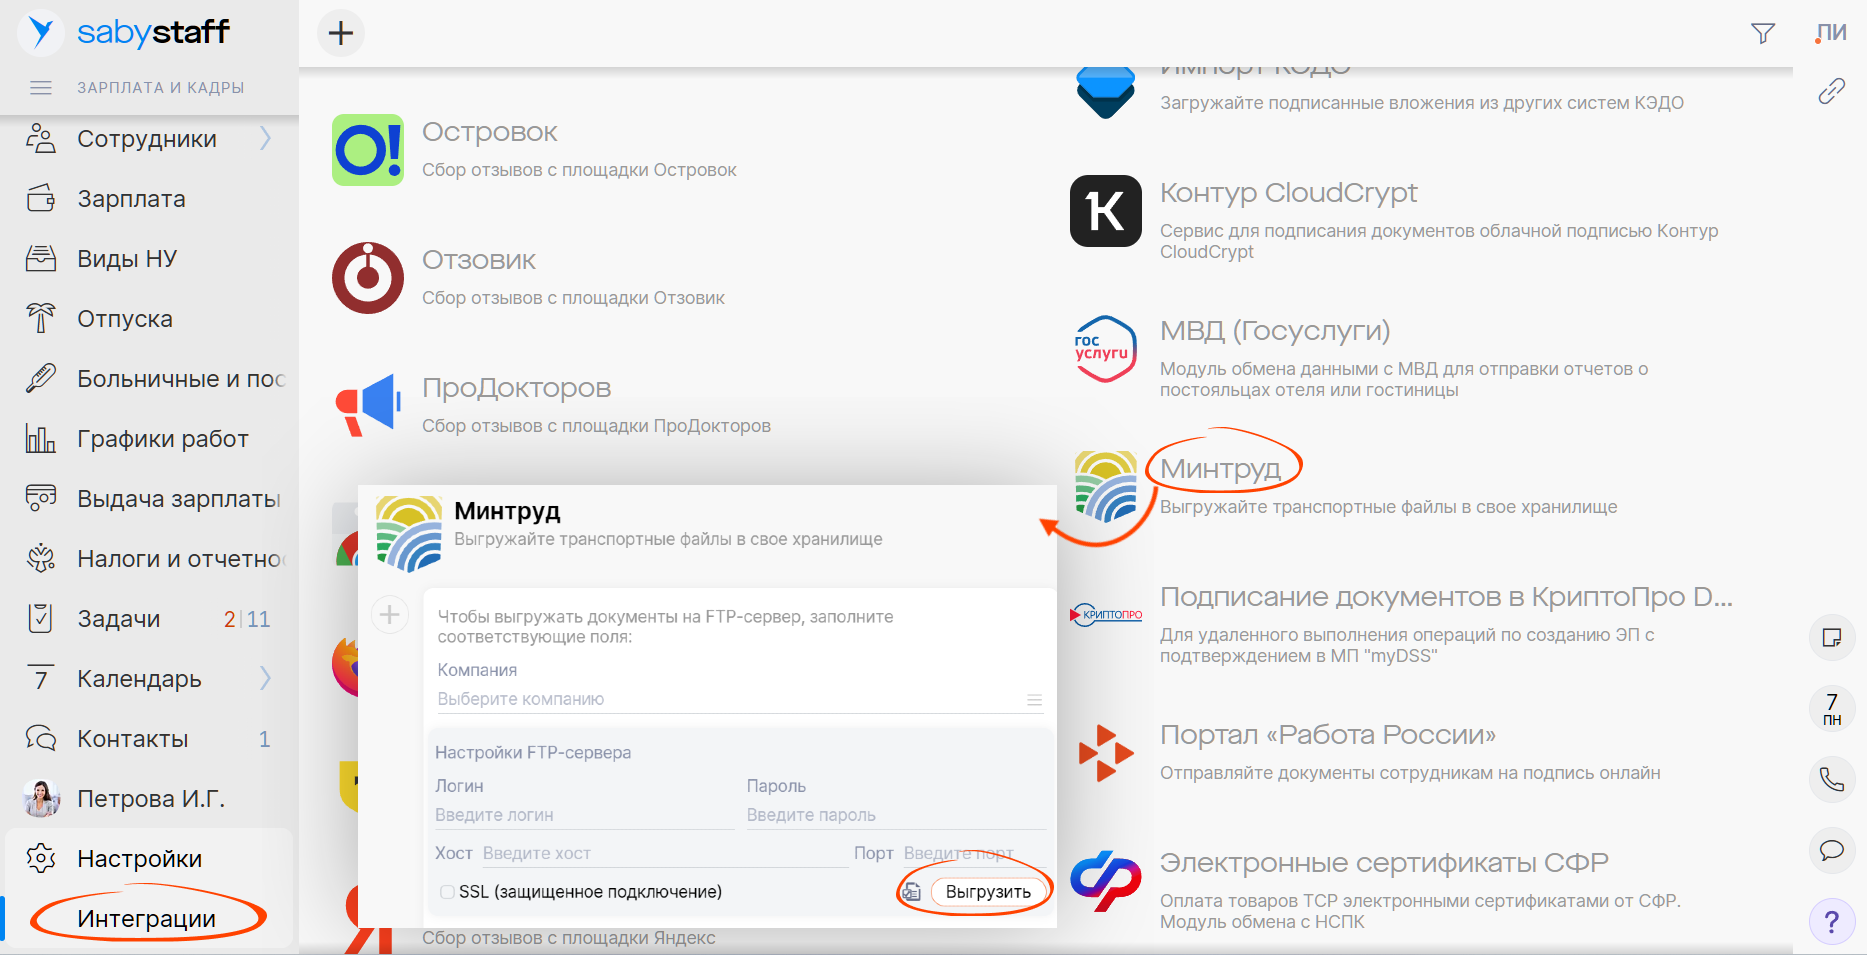Expand the Календарь submenu chevron

pos(265,679)
